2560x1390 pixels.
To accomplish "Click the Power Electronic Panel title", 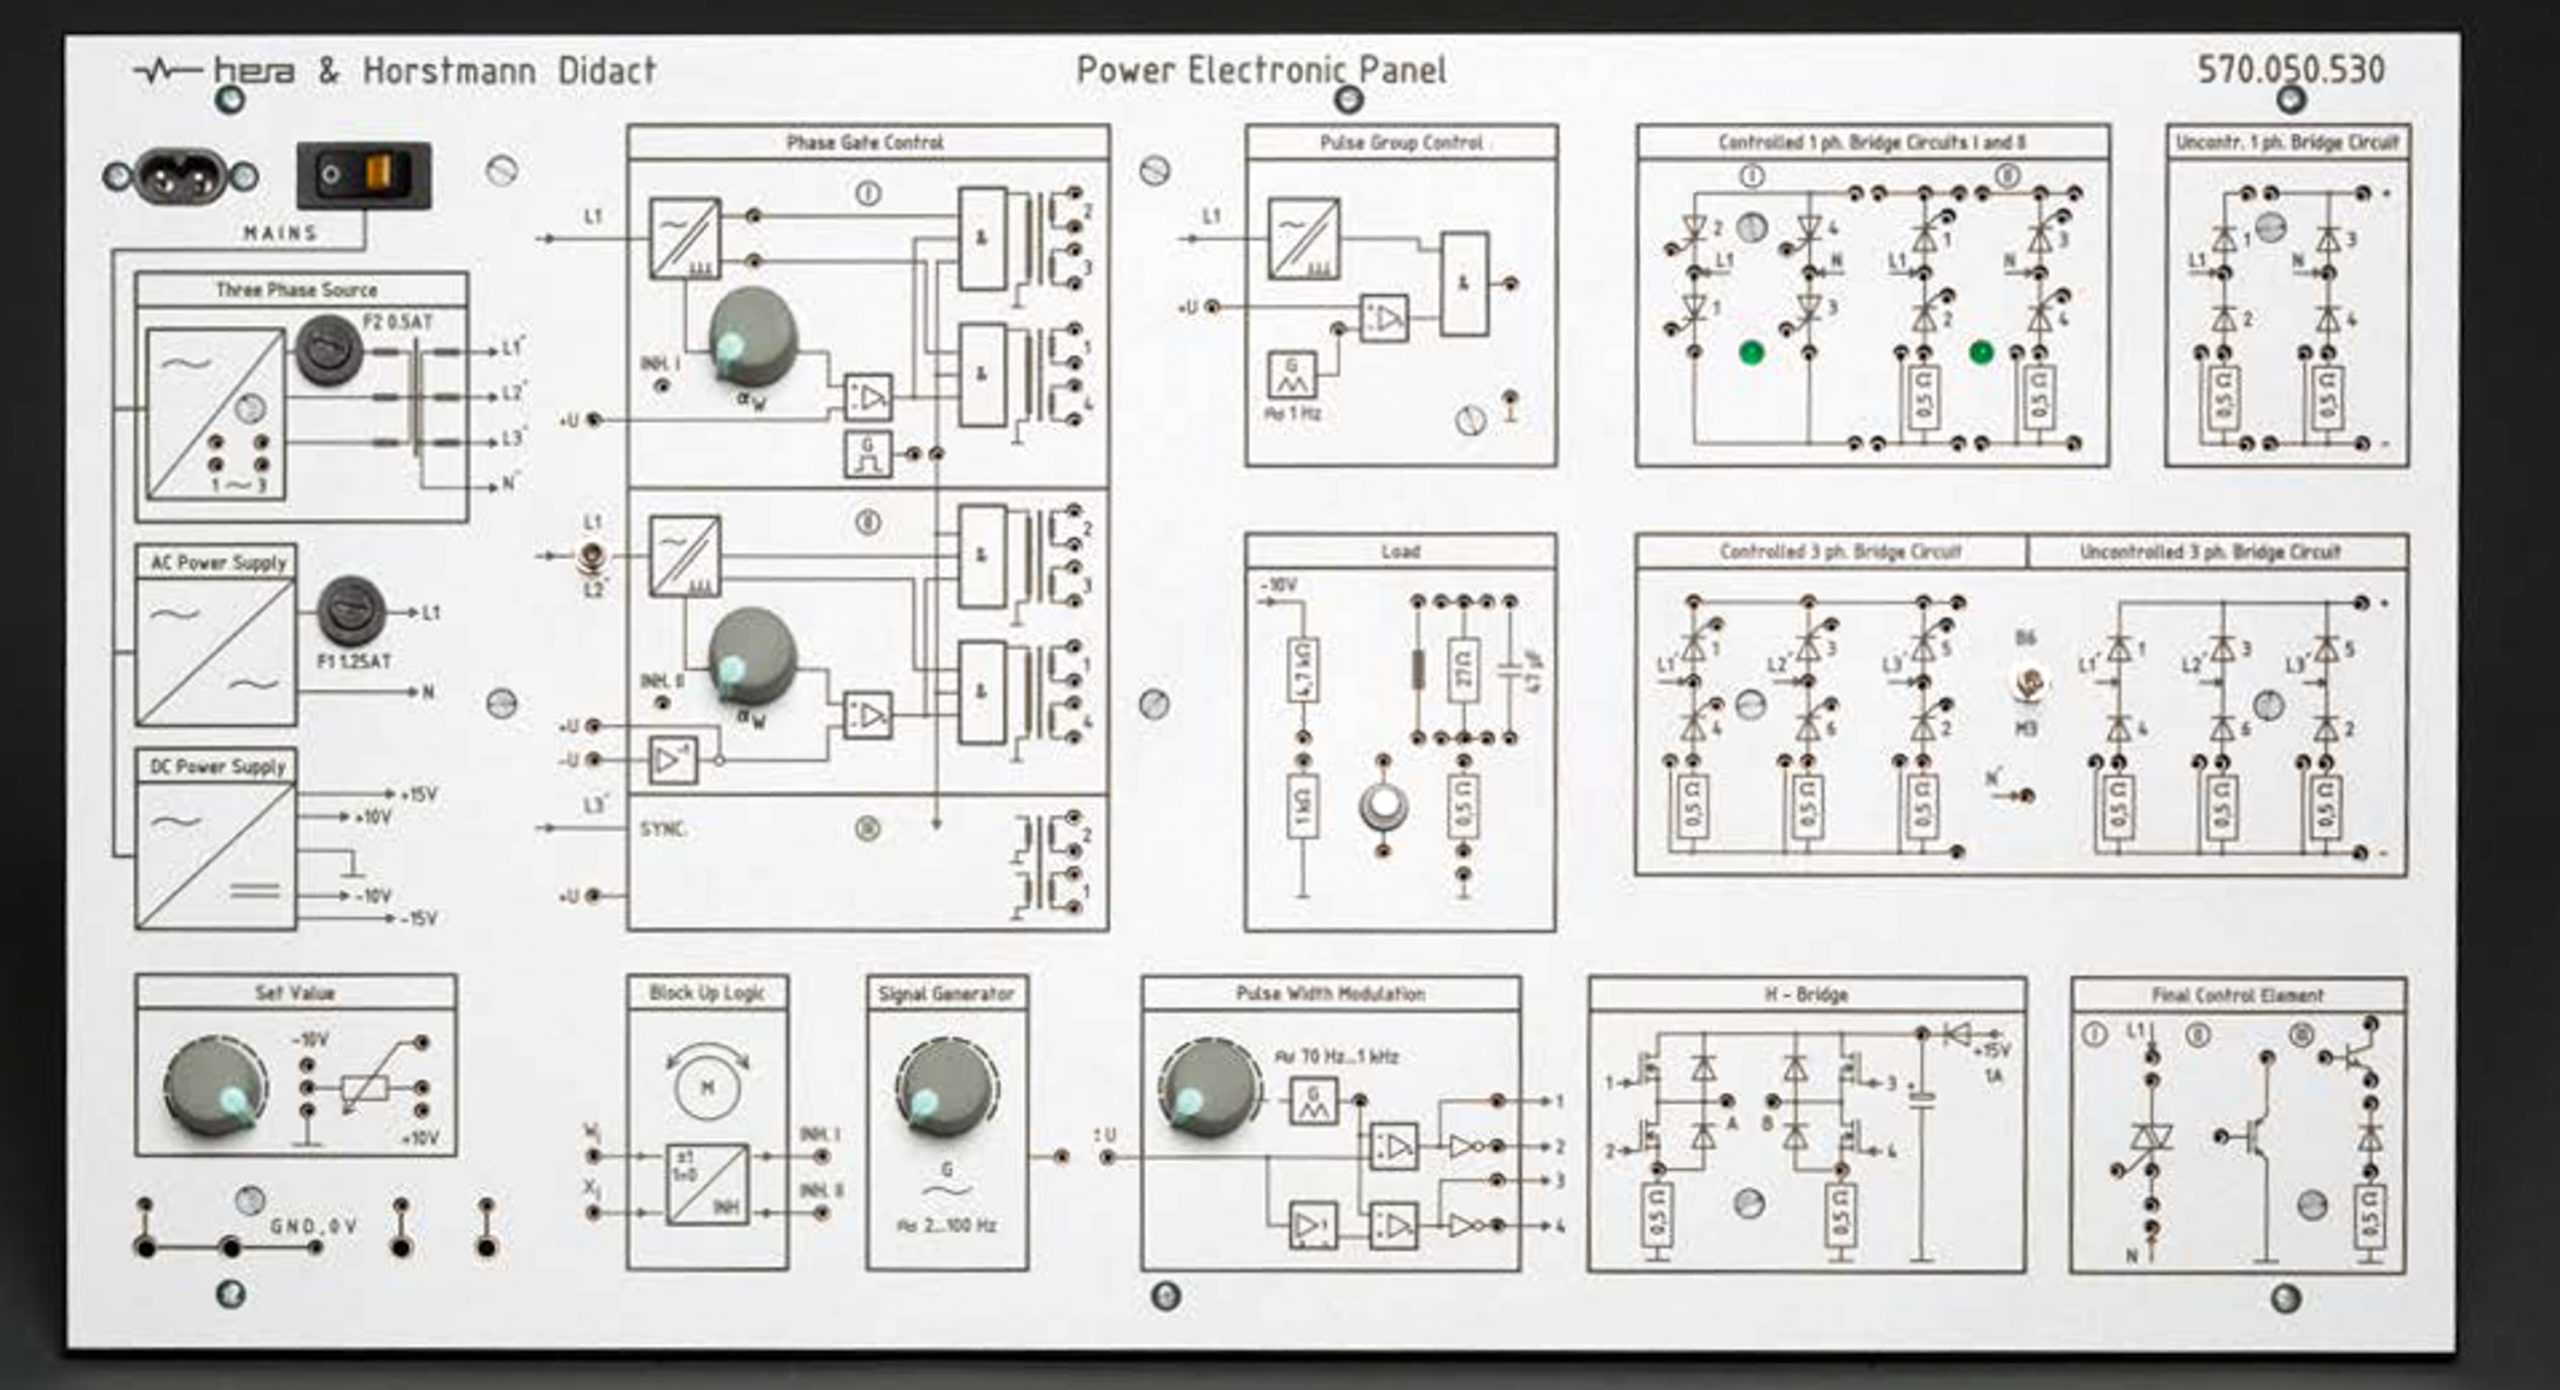I will (1260, 70).
